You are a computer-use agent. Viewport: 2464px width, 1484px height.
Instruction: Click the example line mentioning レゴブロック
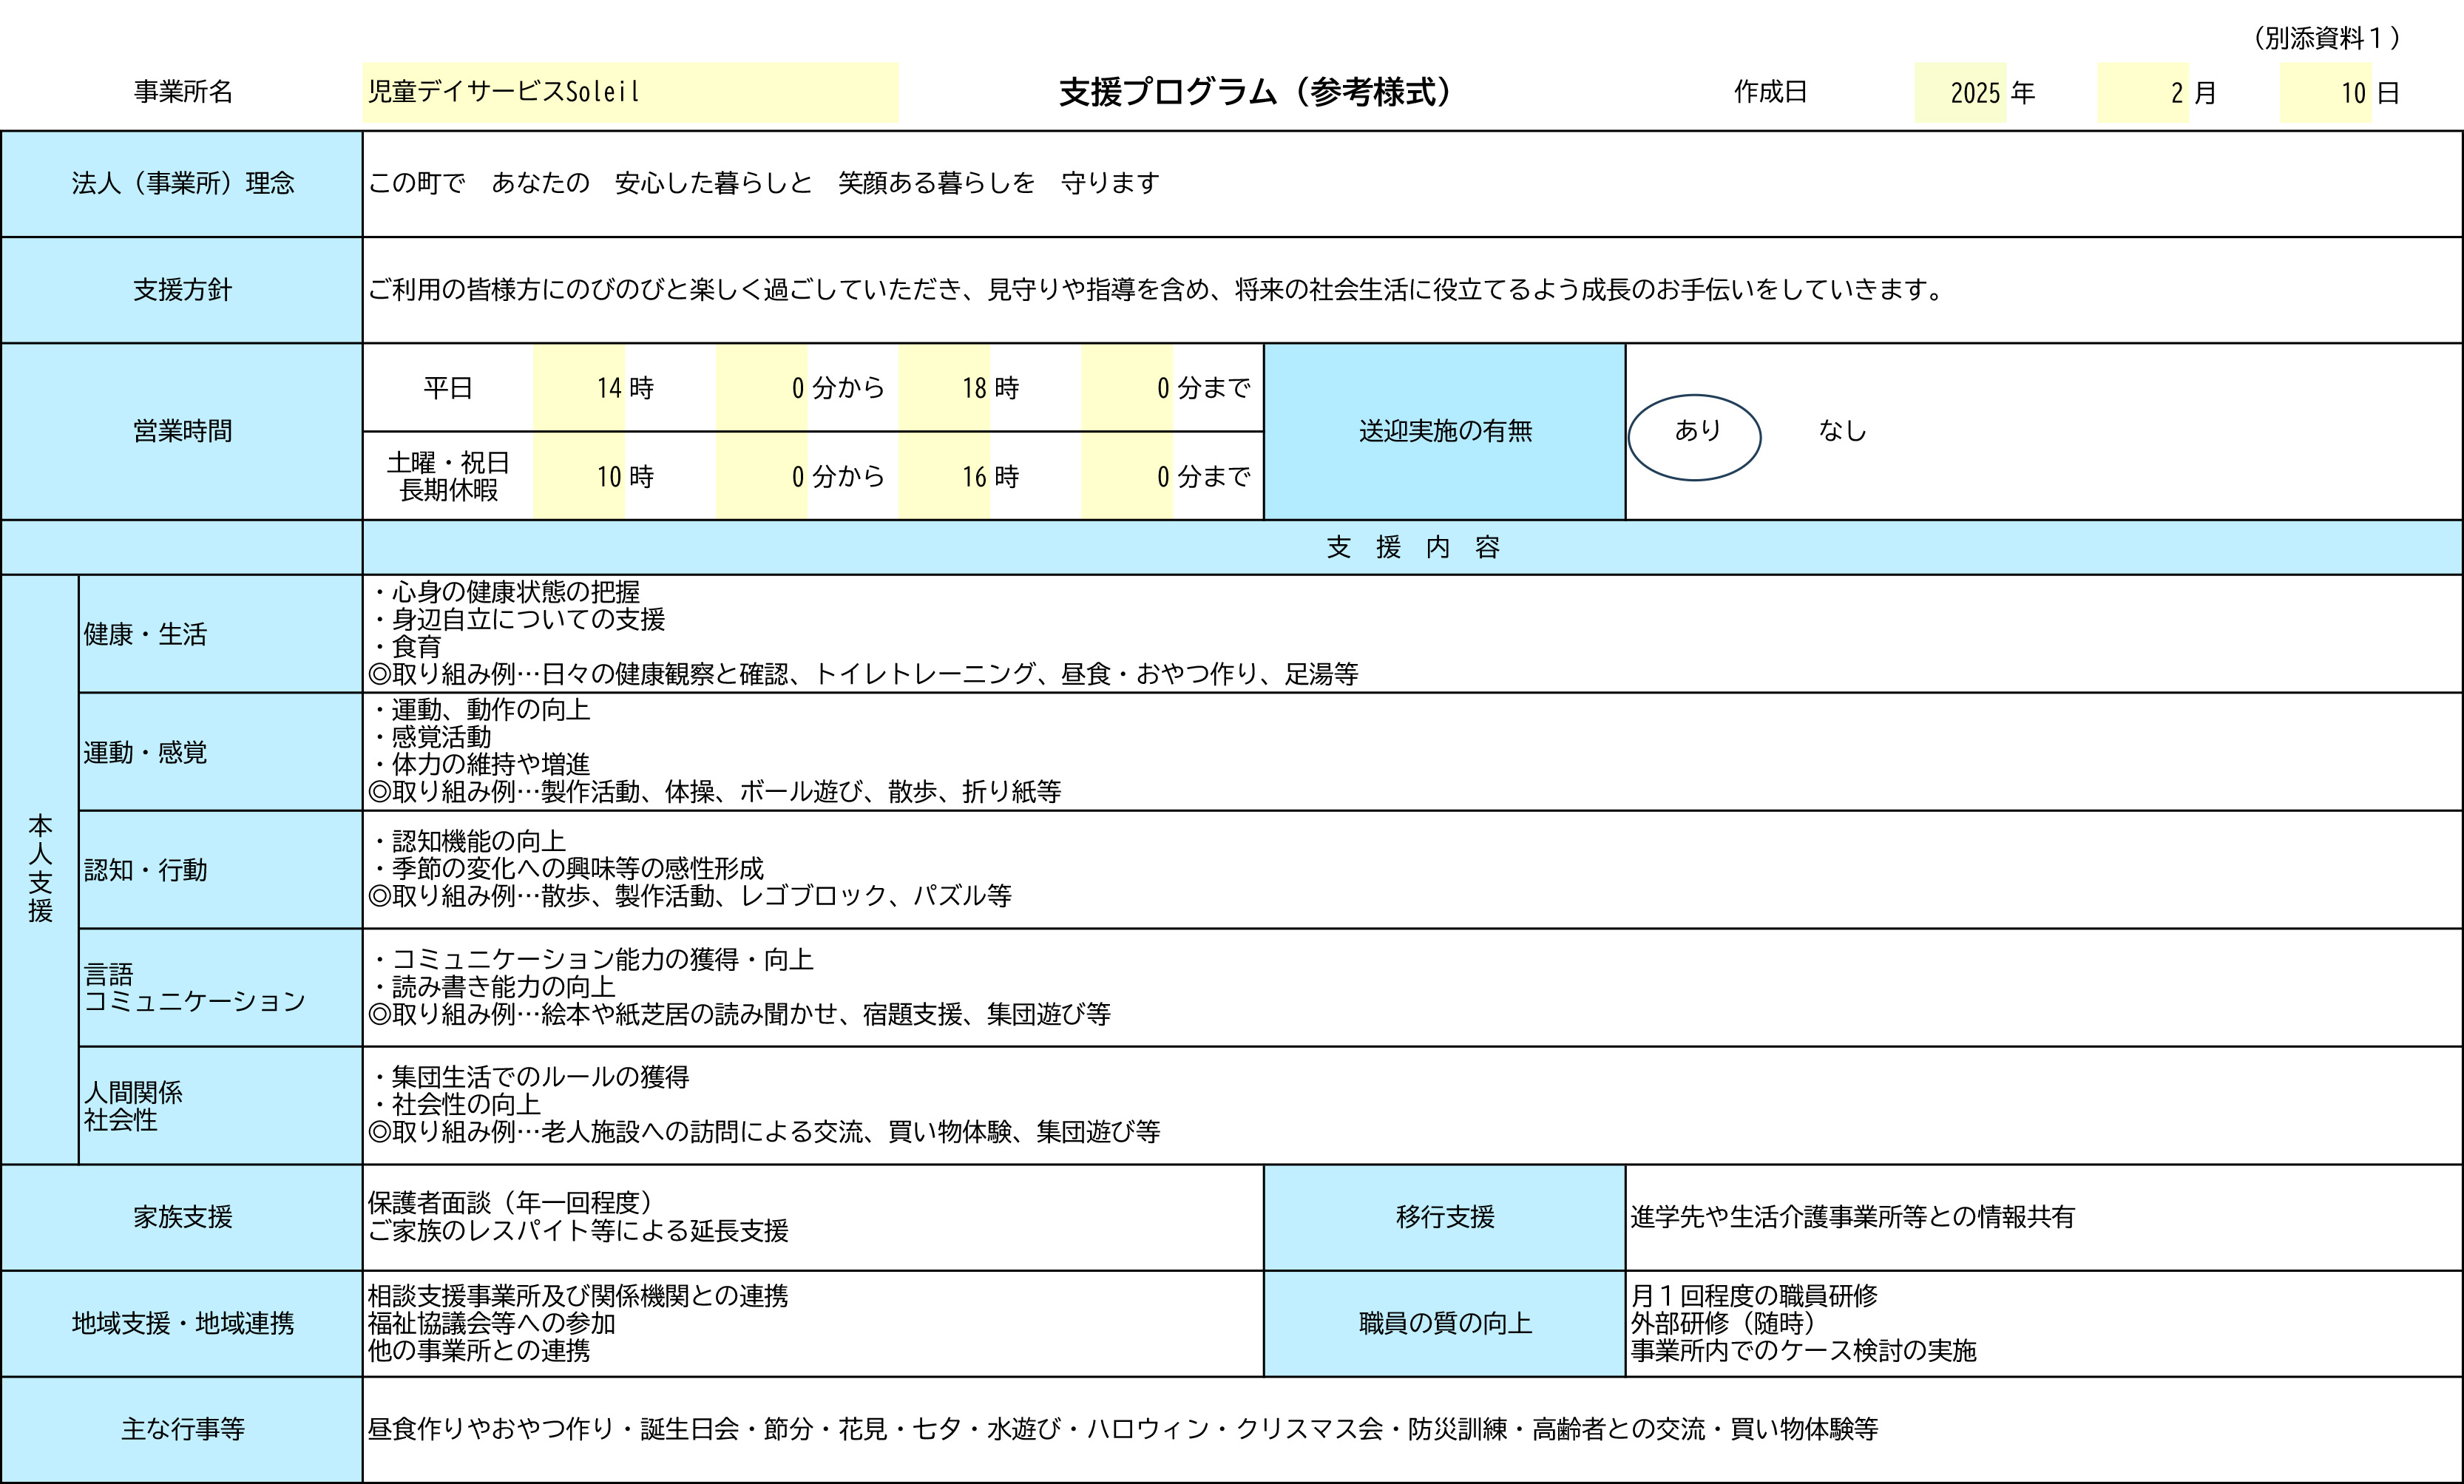pos(690,895)
